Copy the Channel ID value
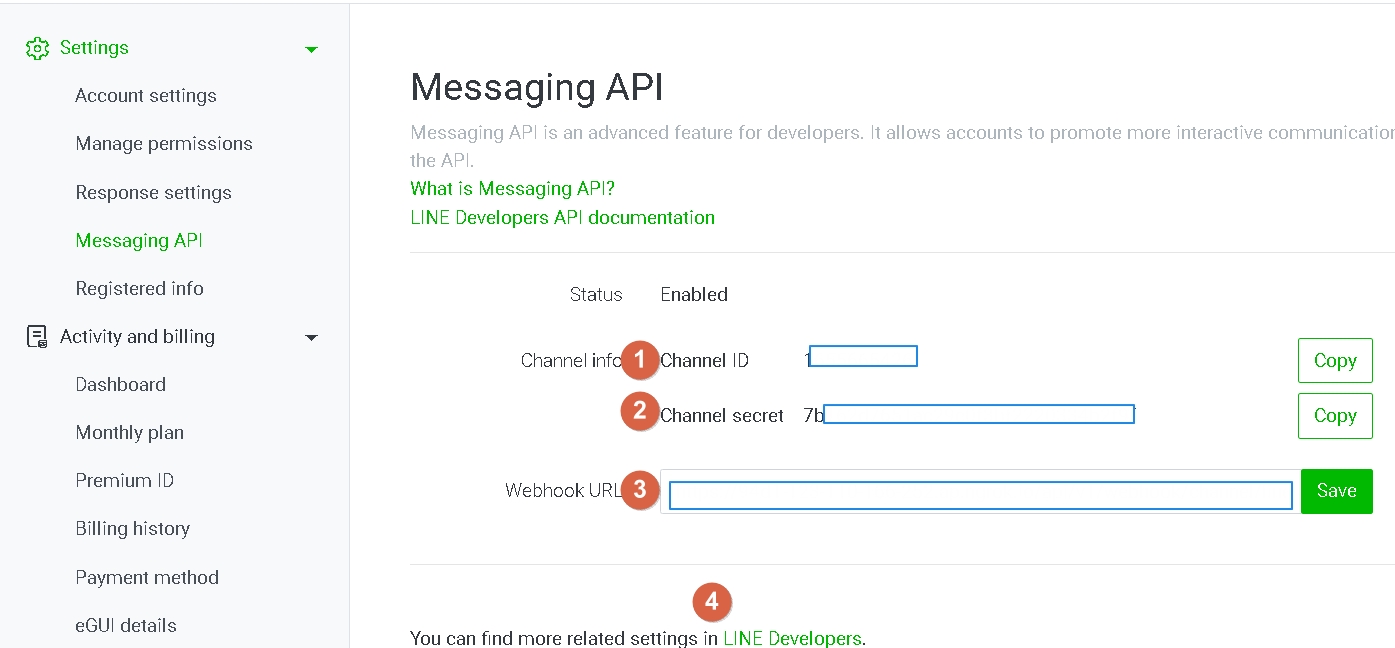The image size is (1395, 648). 1334,361
